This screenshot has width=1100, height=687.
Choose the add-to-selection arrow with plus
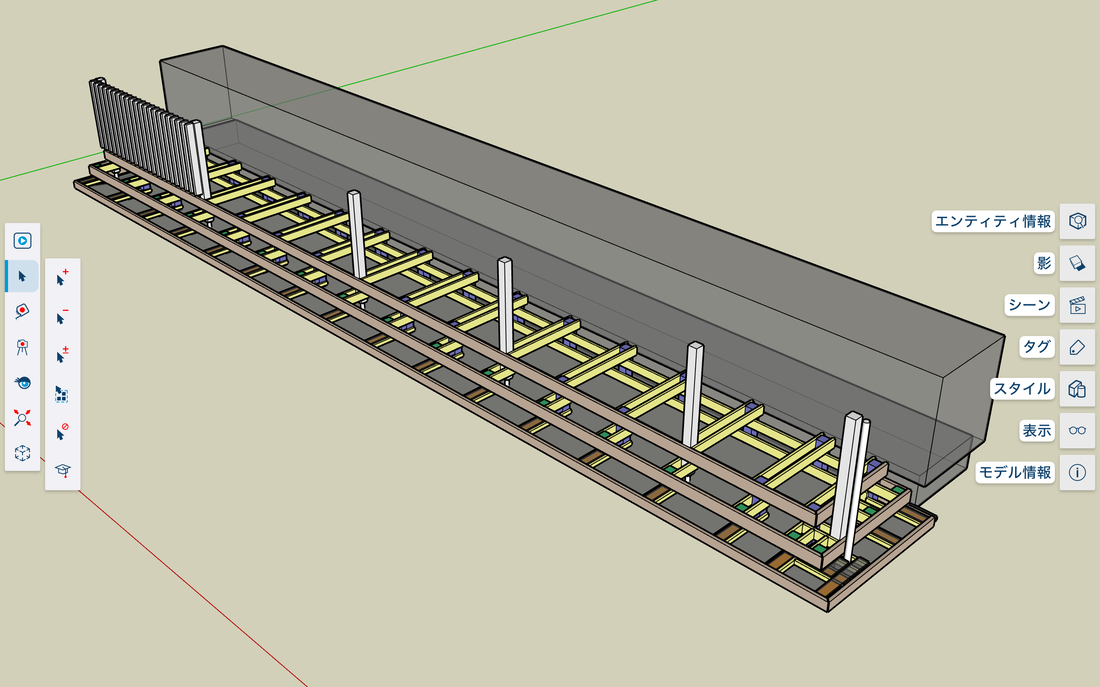tap(62, 279)
